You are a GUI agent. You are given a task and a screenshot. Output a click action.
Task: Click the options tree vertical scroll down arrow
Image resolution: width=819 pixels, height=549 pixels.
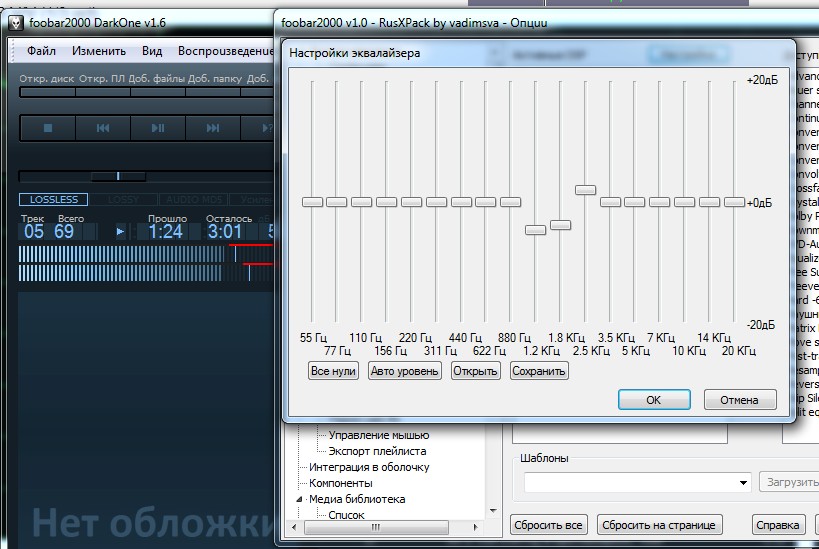(493, 511)
